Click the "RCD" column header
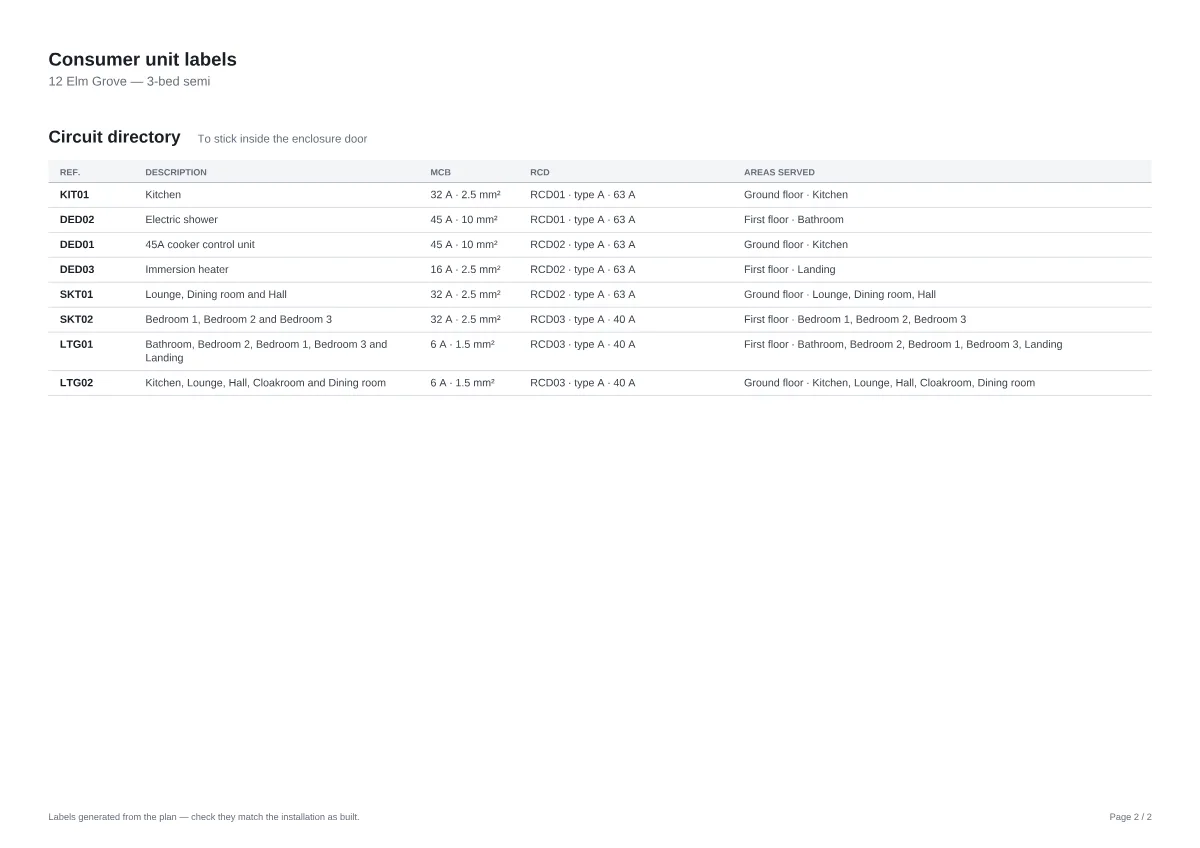The image size is (1200, 848). coord(540,172)
